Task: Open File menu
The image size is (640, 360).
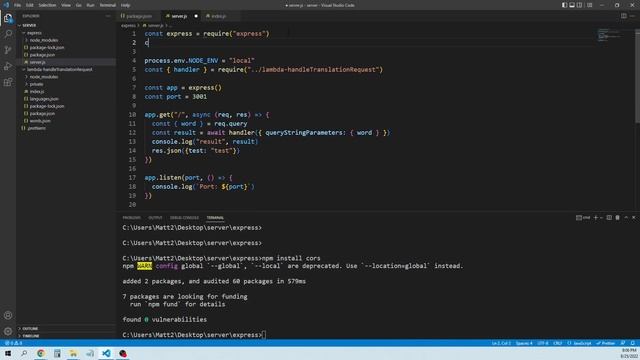Action: (x=18, y=5)
